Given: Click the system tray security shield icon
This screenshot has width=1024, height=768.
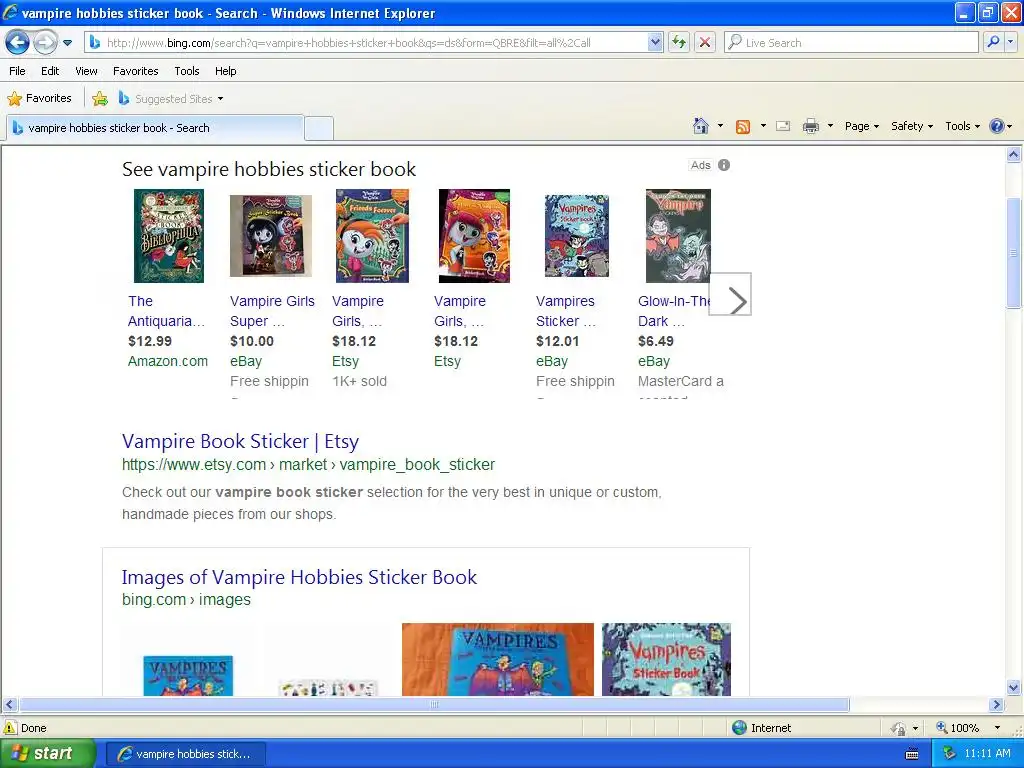Looking at the screenshot, I should coord(950,754).
